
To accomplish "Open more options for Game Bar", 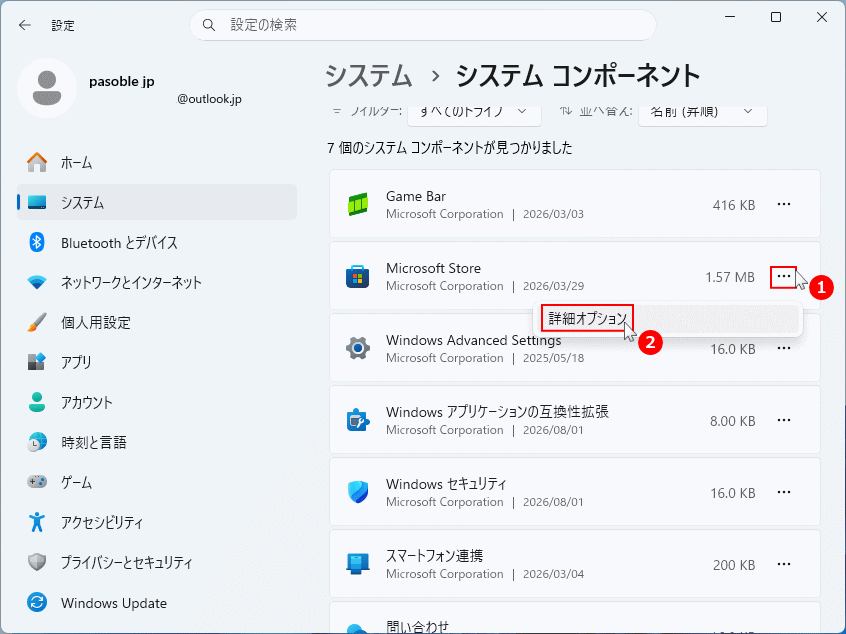I will pos(783,204).
